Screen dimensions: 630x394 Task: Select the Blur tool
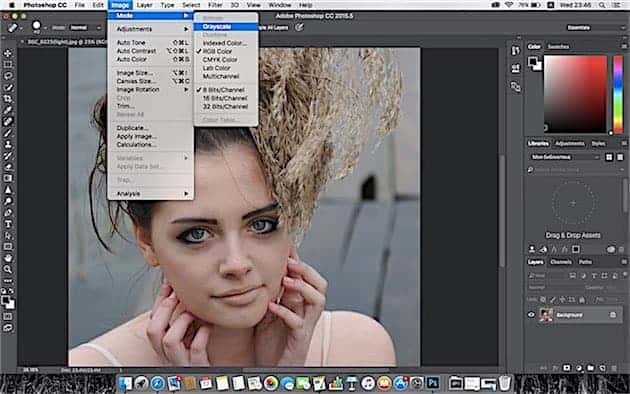click(x=8, y=190)
